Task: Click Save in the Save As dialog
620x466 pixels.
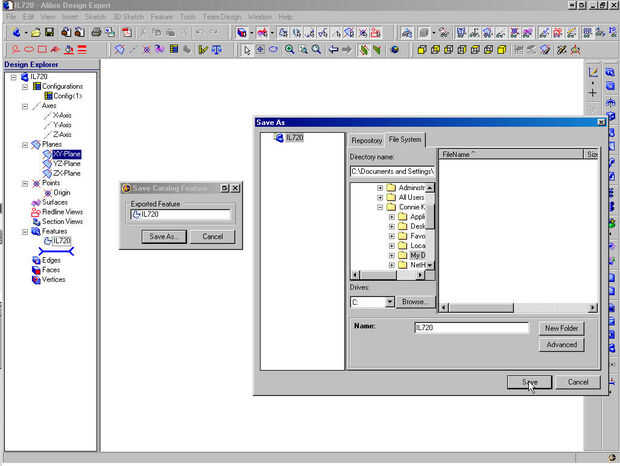Action: (529, 382)
